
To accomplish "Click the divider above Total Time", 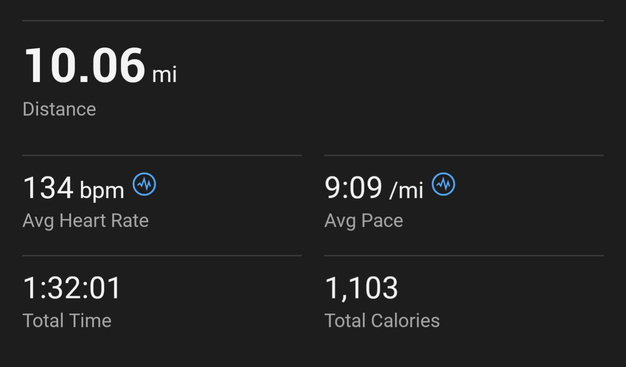I will tap(162, 255).
